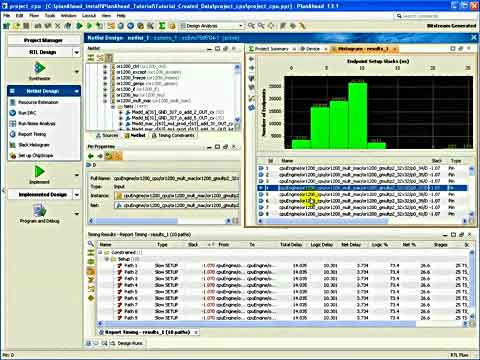Viewport: 480px width, 360px height.
Task: Switch to the Sources tab
Action: [107, 136]
